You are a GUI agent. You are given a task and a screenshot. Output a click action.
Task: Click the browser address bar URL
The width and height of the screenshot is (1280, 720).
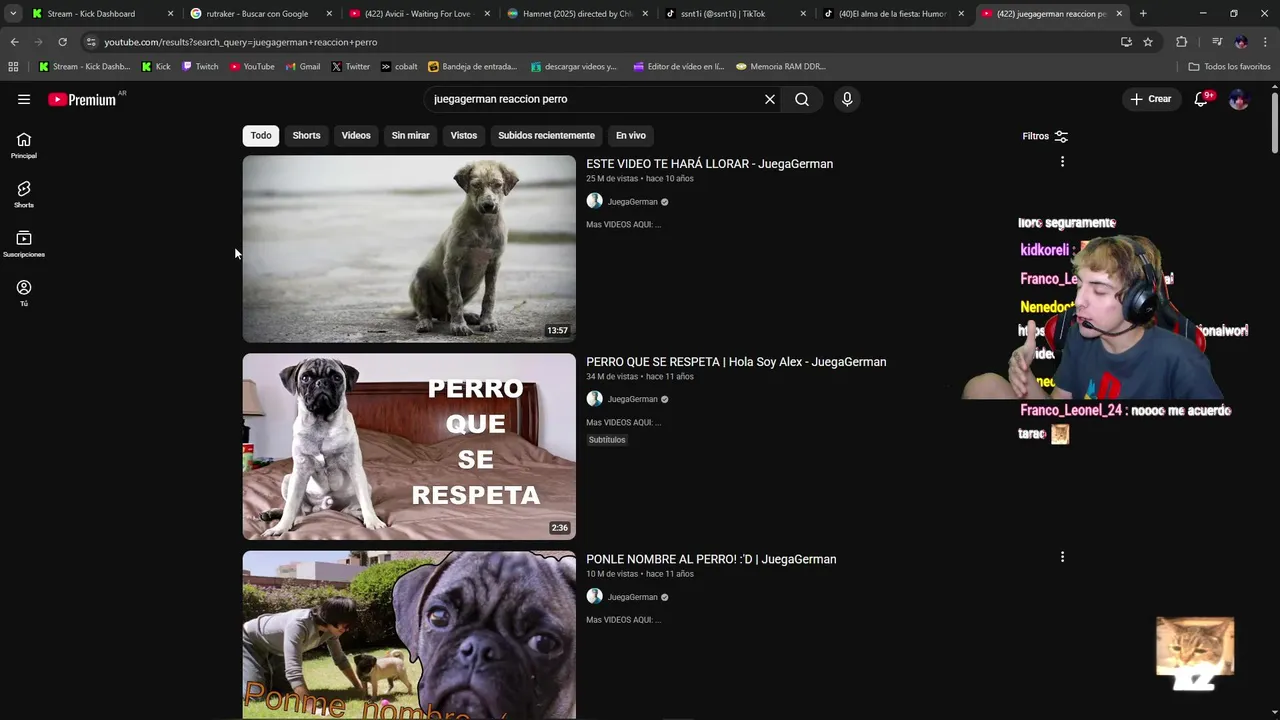click(241, 42)
